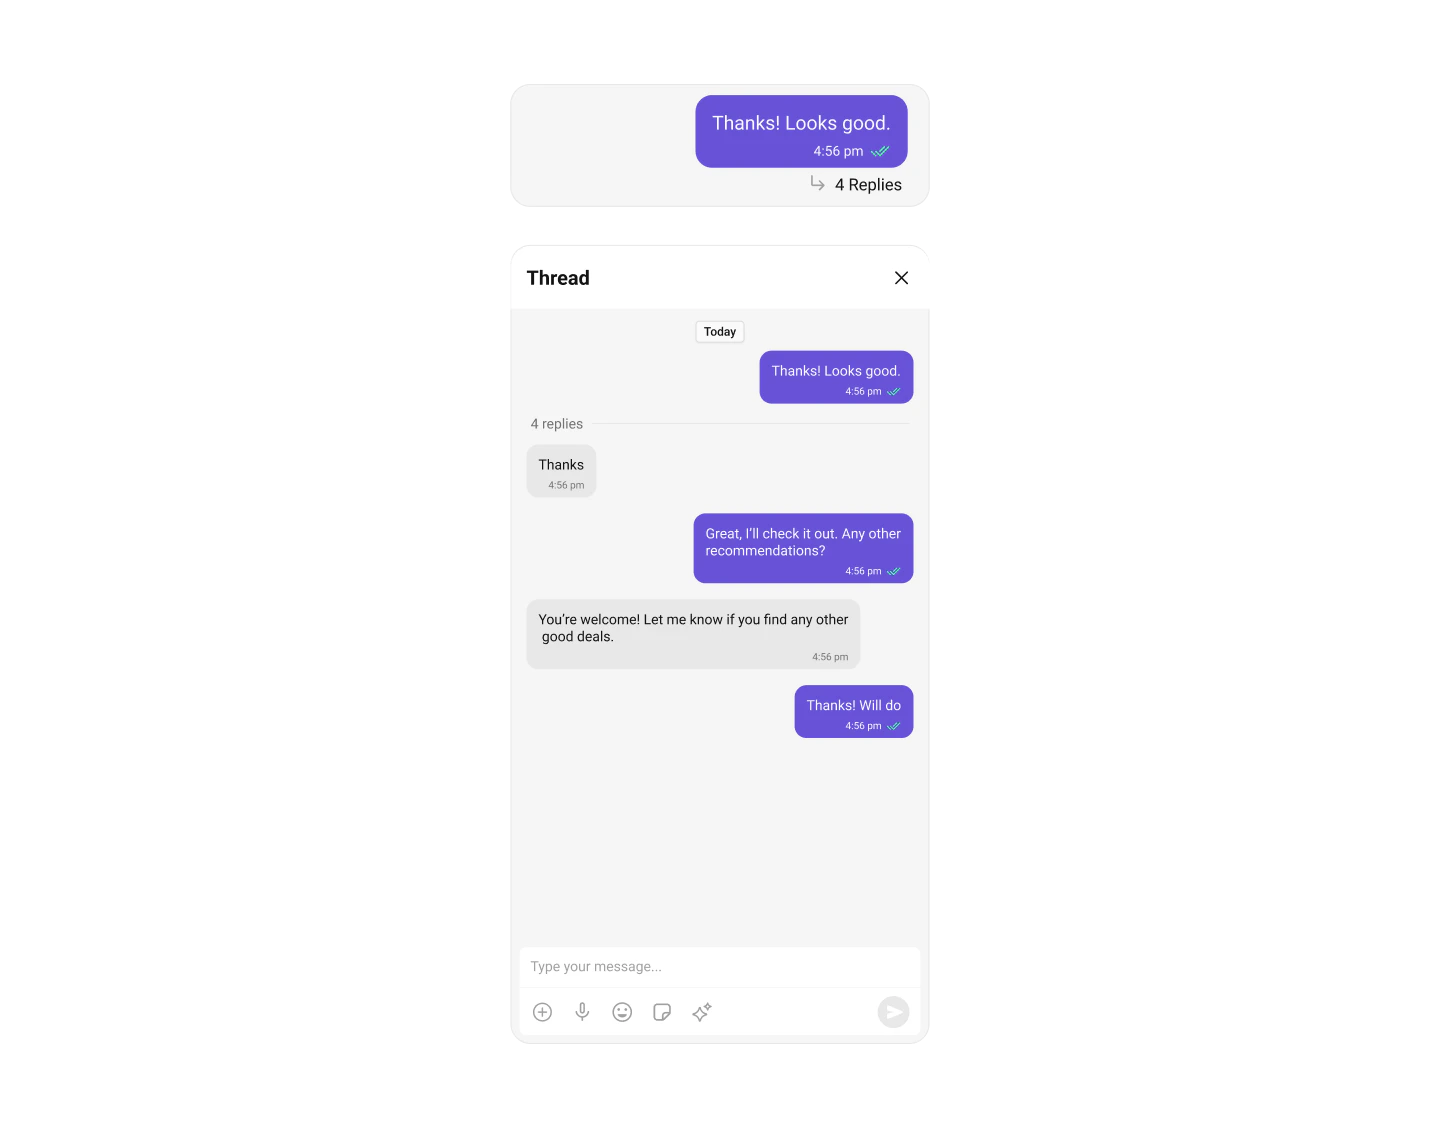
Task: Click the Today date badge
Action: coord(720,332)
